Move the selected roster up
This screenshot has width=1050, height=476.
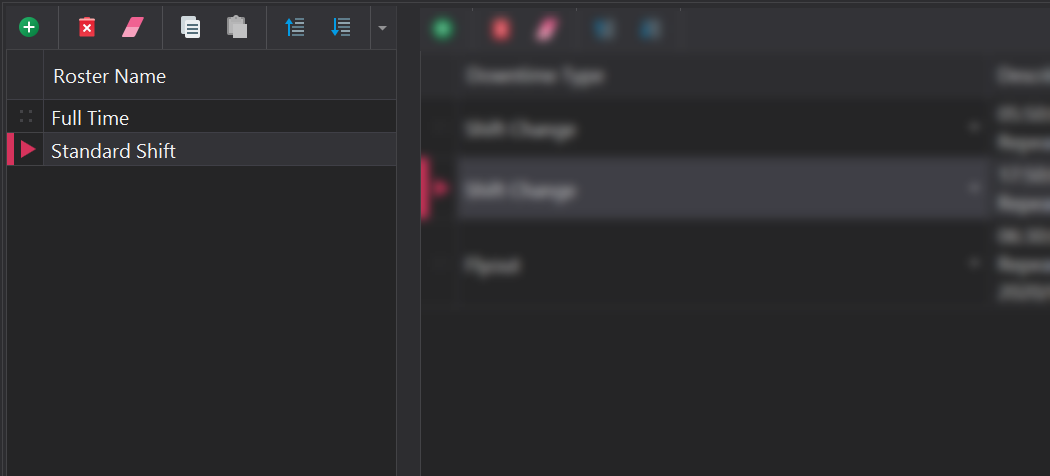[x=295, y=27]
